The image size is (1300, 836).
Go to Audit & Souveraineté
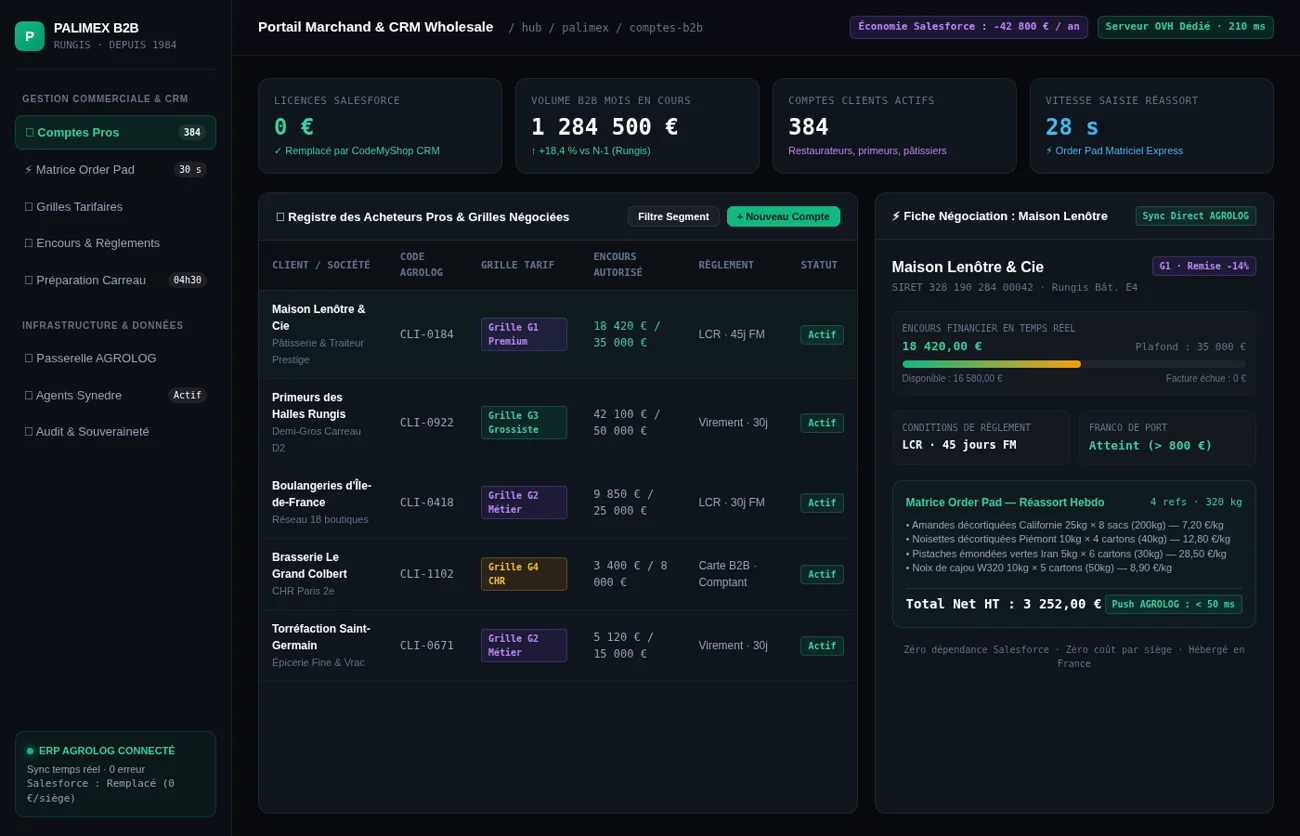[x=115, y=431]
